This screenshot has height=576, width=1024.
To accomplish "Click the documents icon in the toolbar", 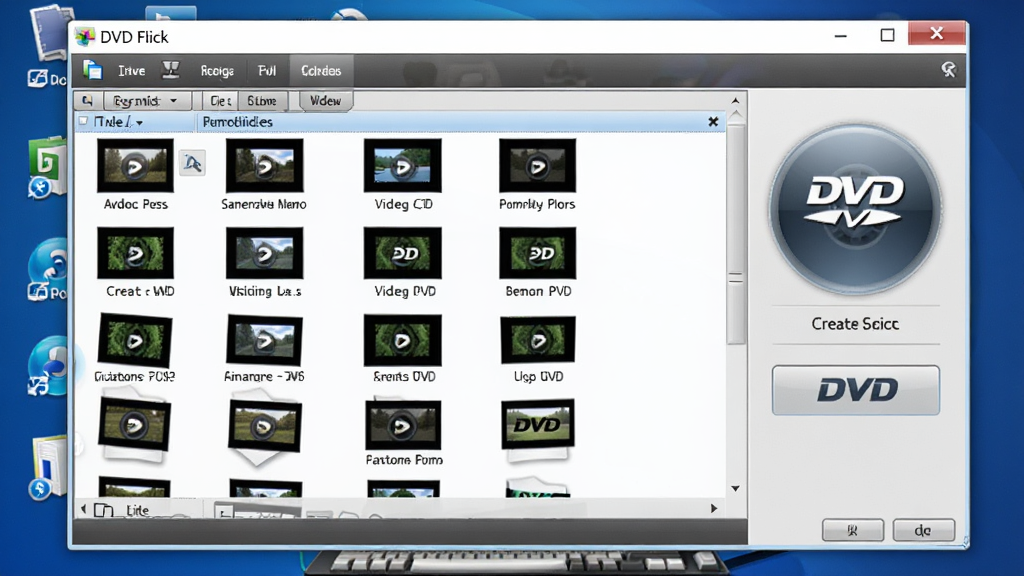I will tap(93, 70).
